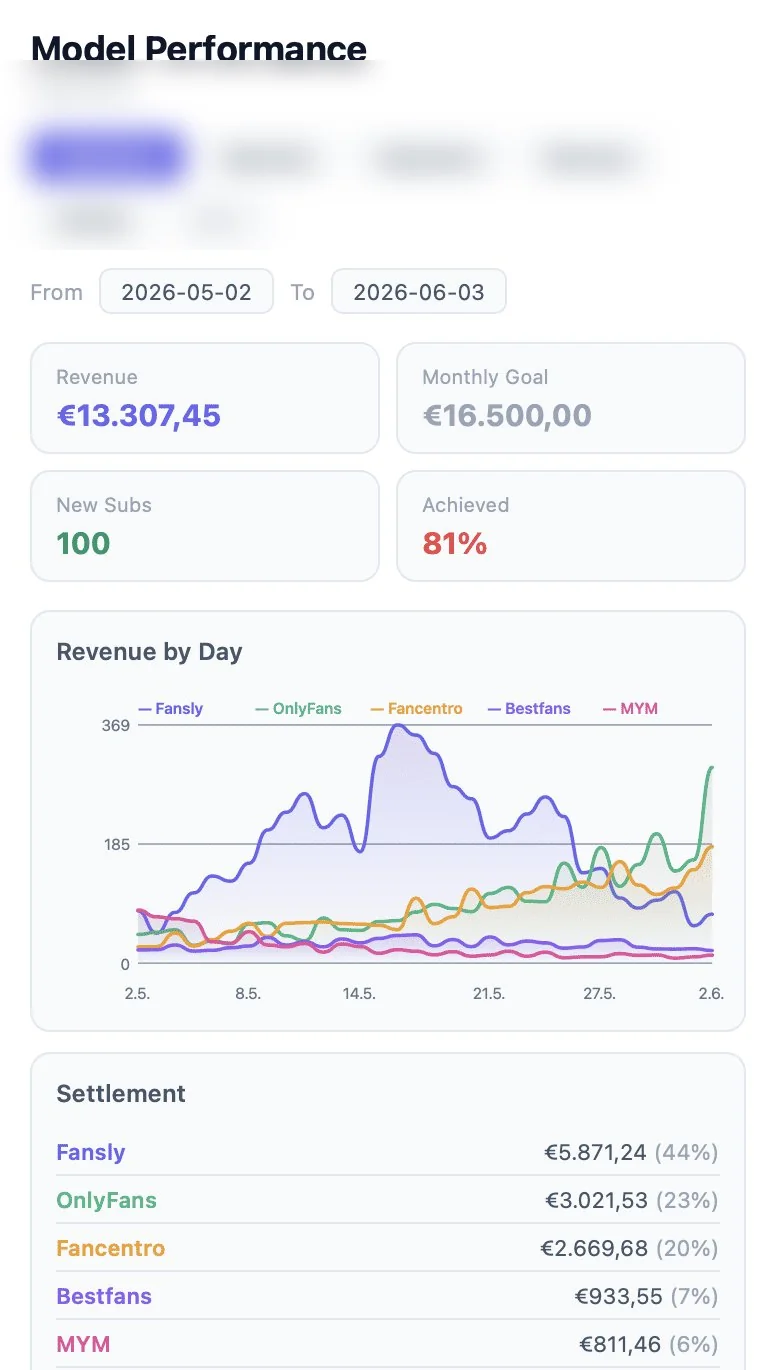The image size is (770, 1370).
Task: Click the Settlement heading
Action: pyautogui.click(x=121, y=1094)
